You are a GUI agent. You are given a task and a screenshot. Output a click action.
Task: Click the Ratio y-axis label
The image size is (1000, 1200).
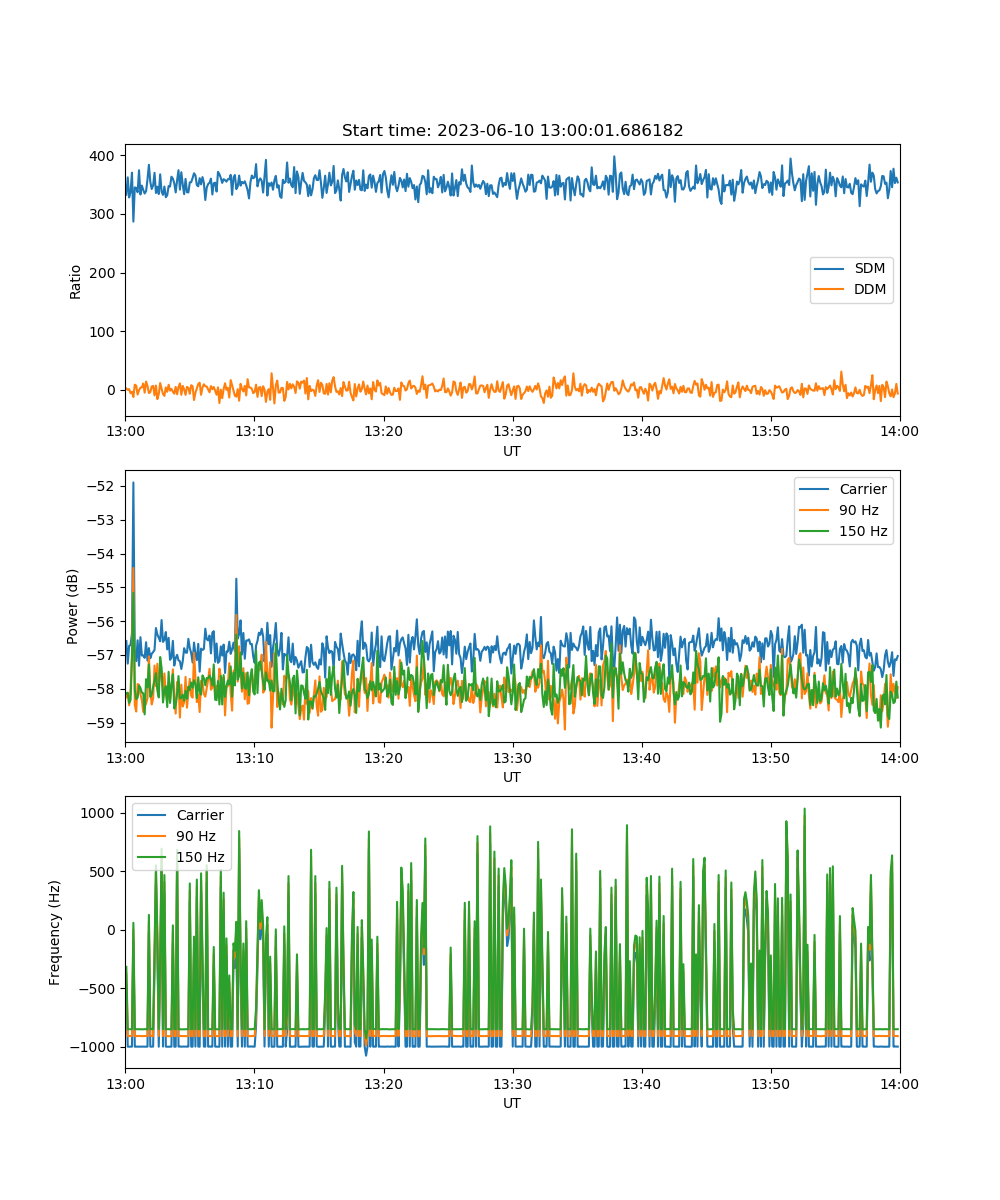(75, 280)
